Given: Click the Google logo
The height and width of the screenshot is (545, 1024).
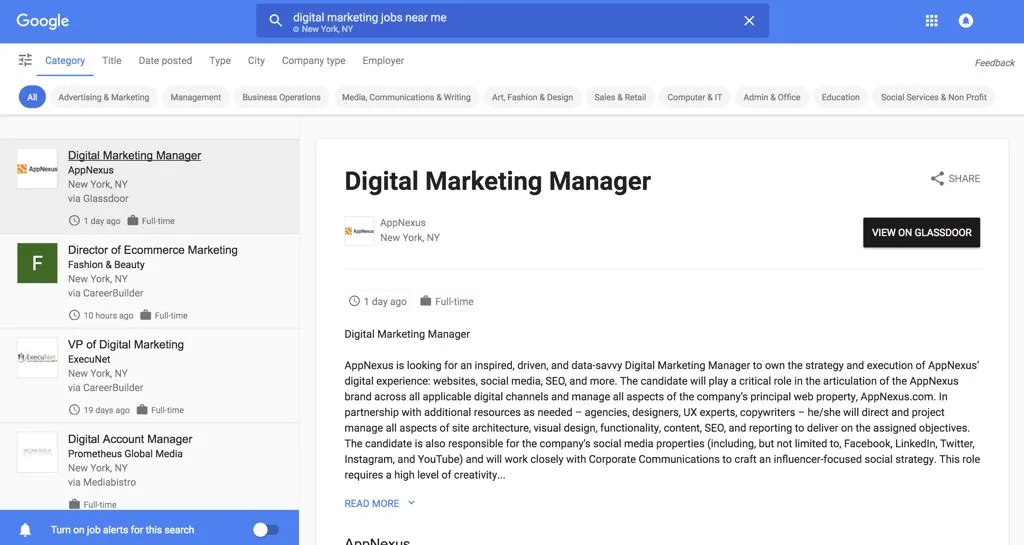Looking at the screenshot, I should (x=42, y=21).
